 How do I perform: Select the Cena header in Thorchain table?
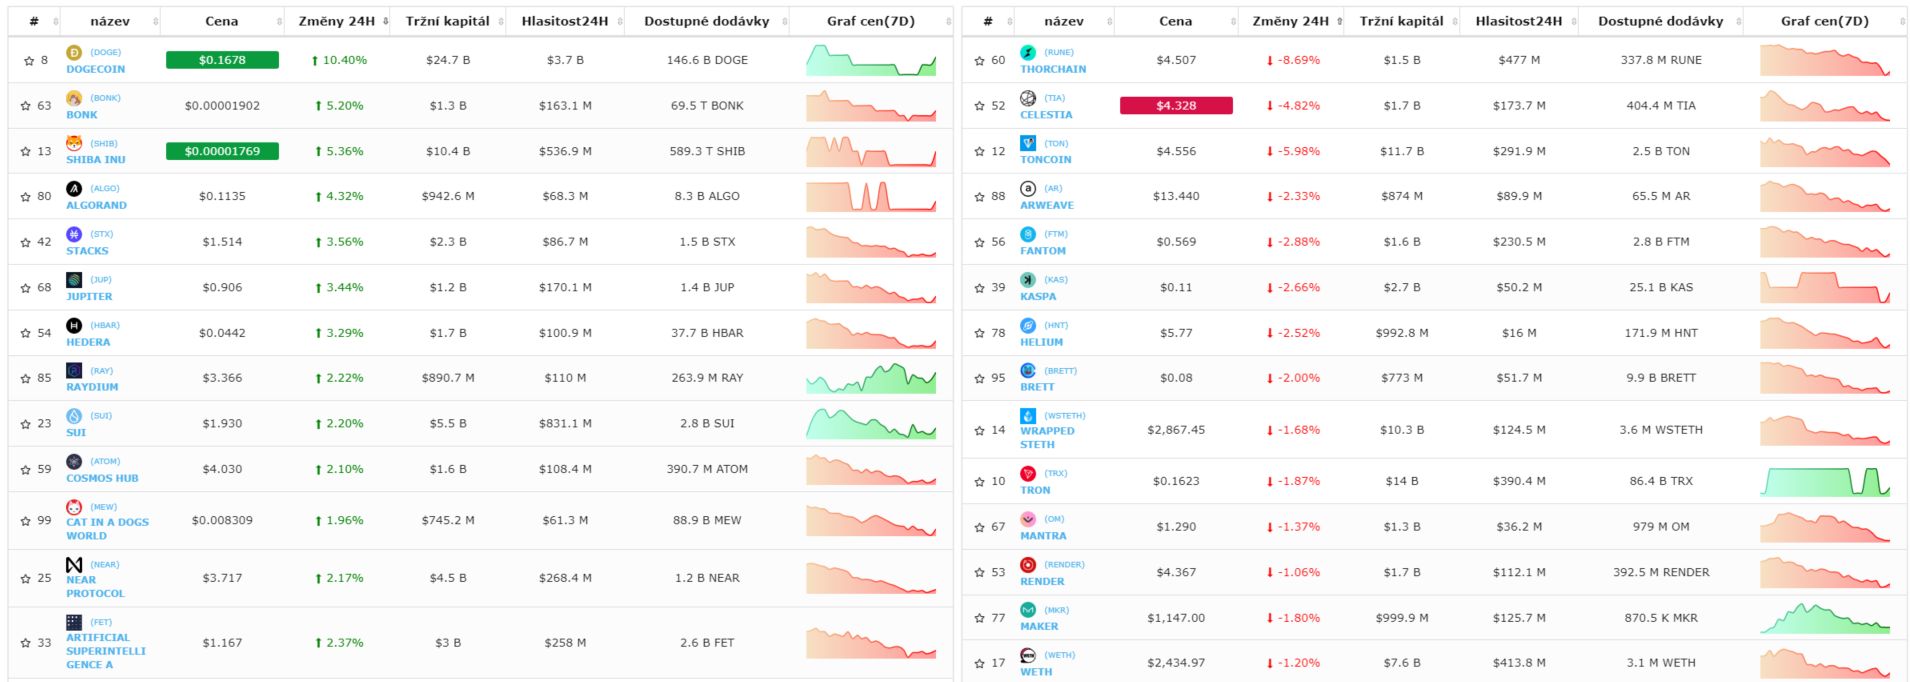[x=1176, y=21]
